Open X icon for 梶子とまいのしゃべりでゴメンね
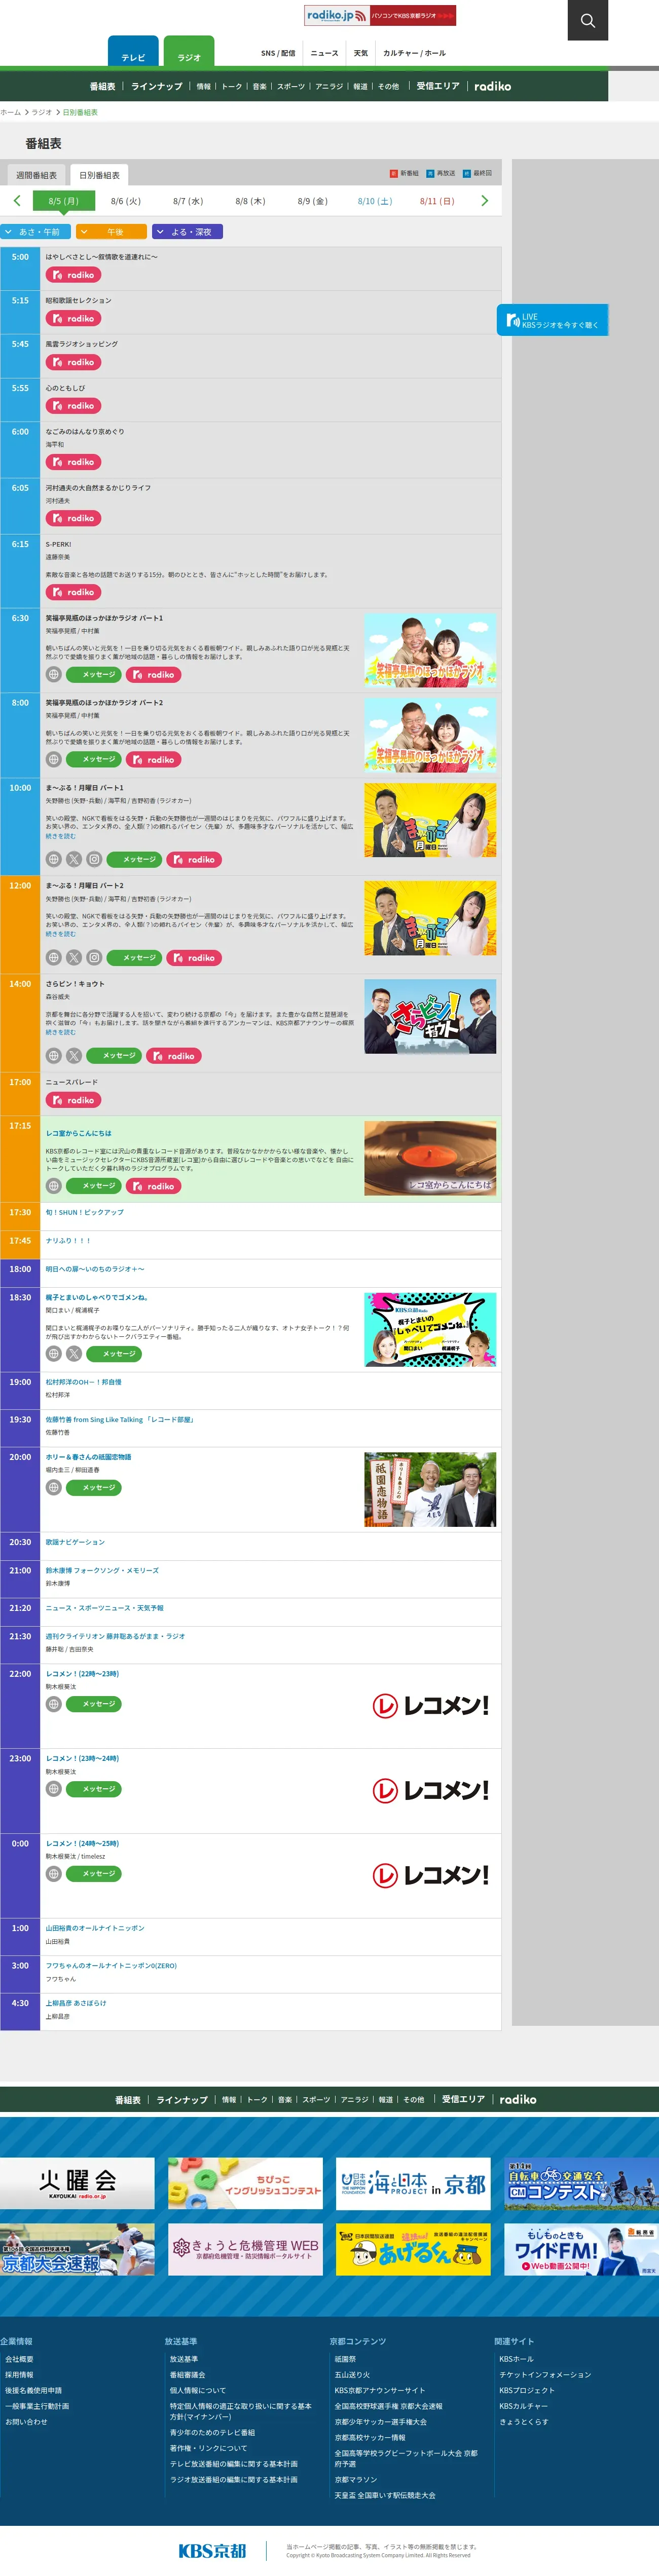This screenshot has height=2576, width=659. click(74, 1354)
